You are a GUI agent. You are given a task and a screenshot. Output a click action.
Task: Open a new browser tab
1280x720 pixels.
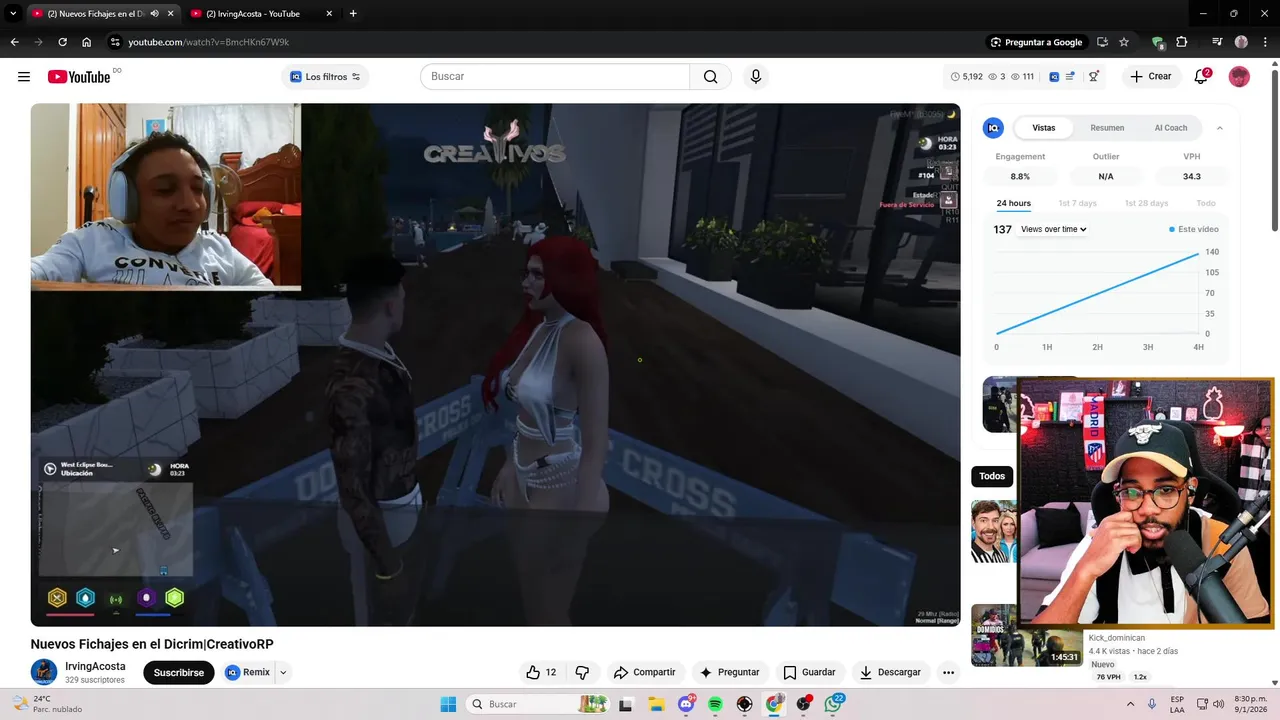(353, 14)
